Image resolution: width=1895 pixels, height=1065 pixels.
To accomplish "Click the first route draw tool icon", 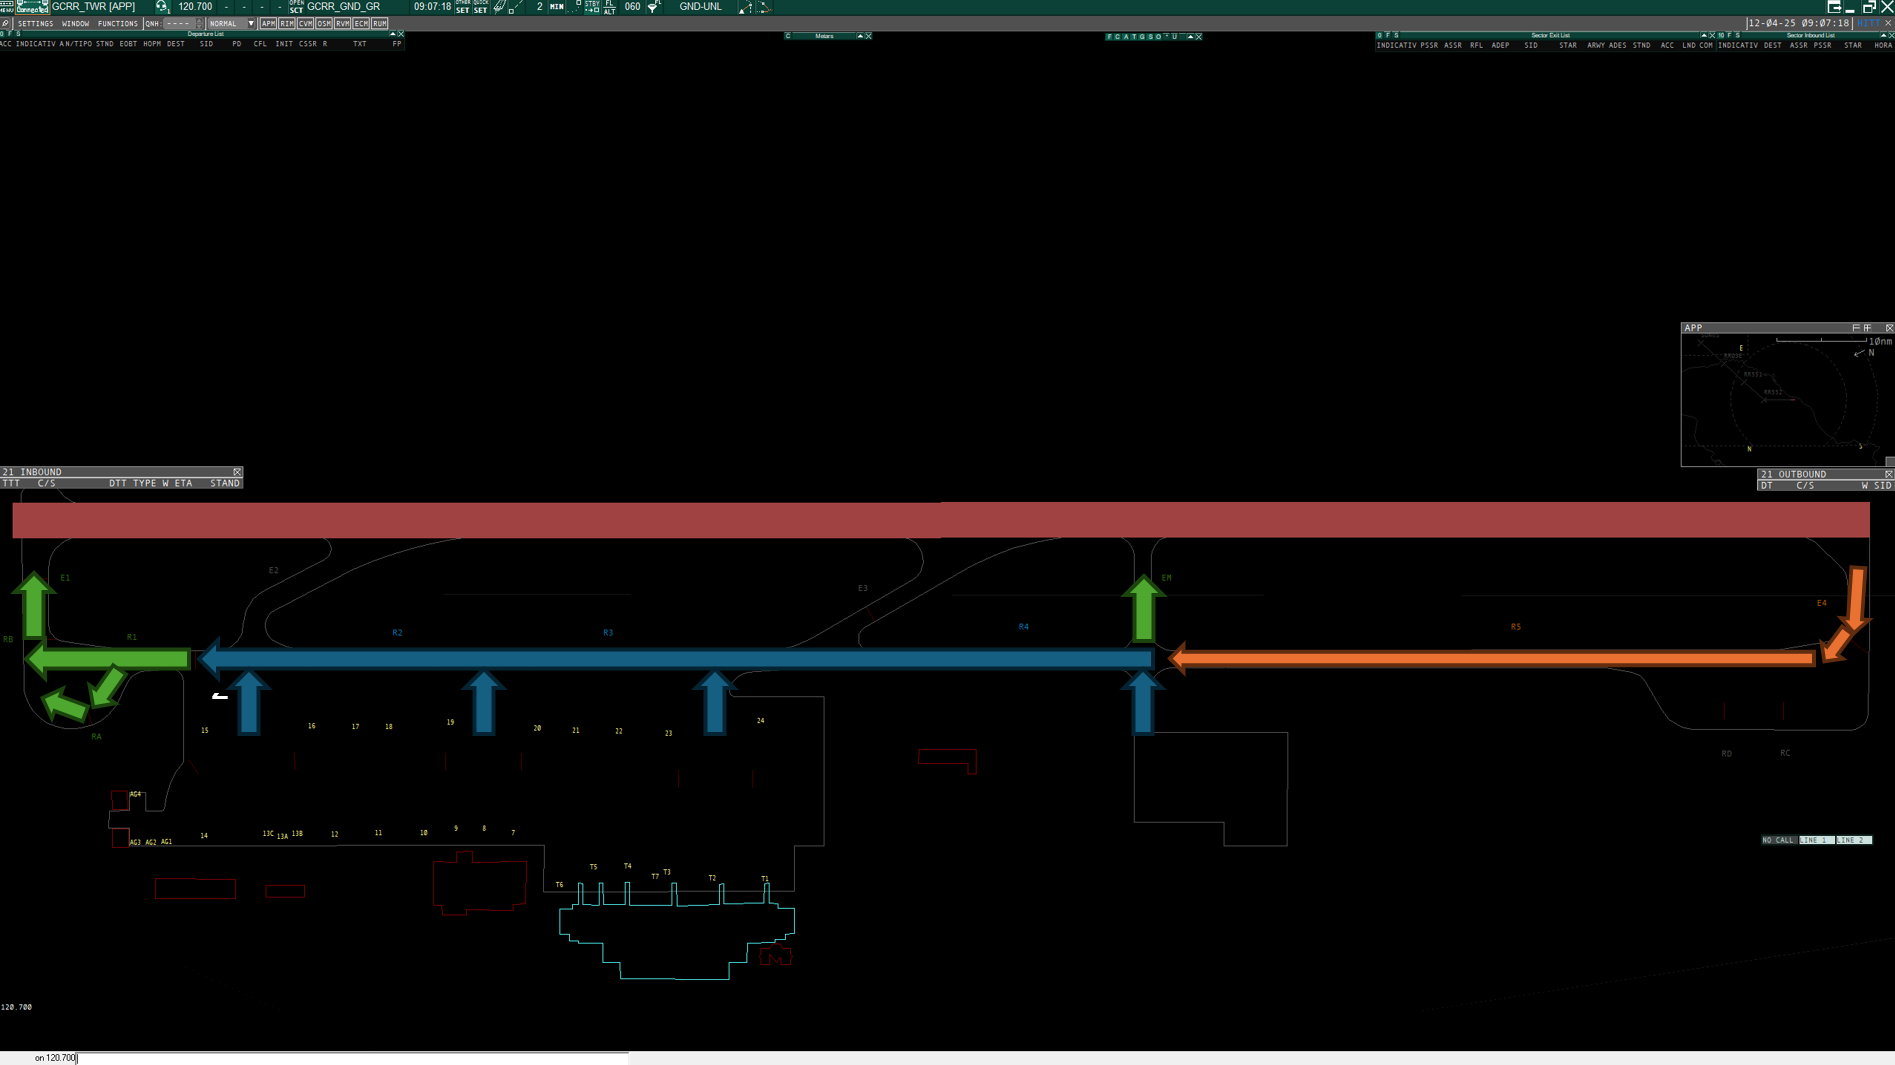I will pos(745,7).
